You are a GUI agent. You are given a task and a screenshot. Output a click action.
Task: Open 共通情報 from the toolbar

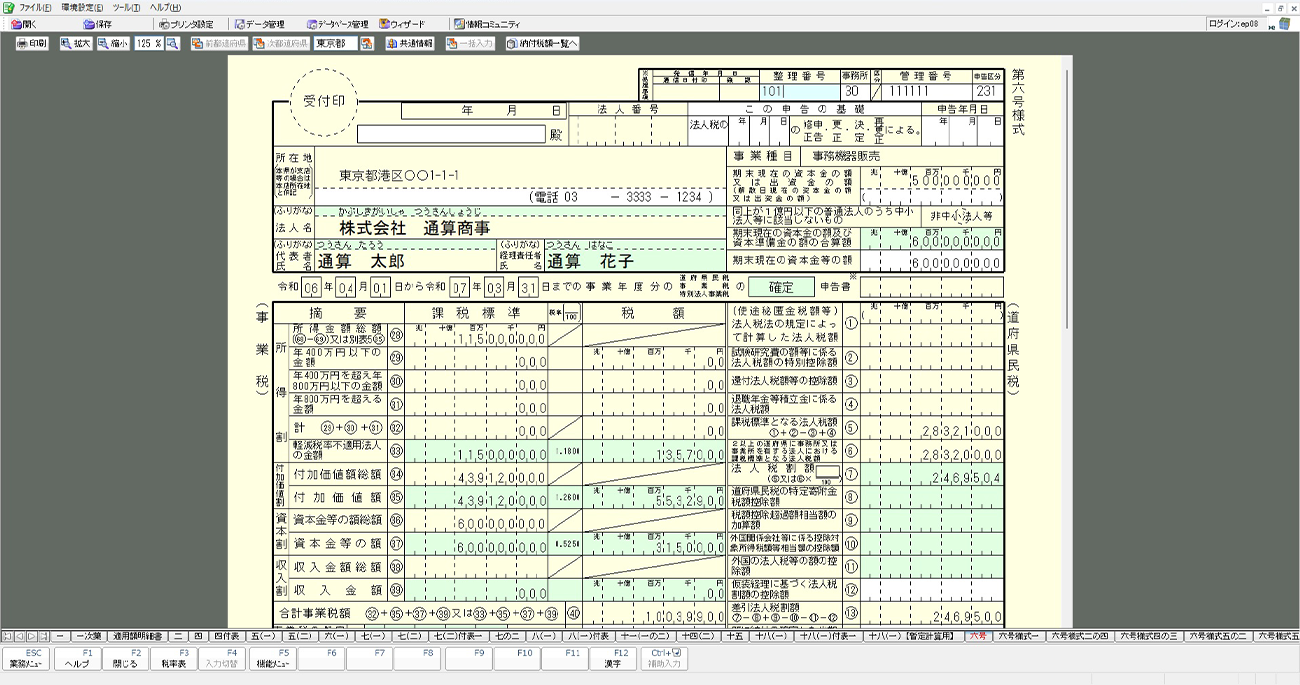tap(410, 44)
